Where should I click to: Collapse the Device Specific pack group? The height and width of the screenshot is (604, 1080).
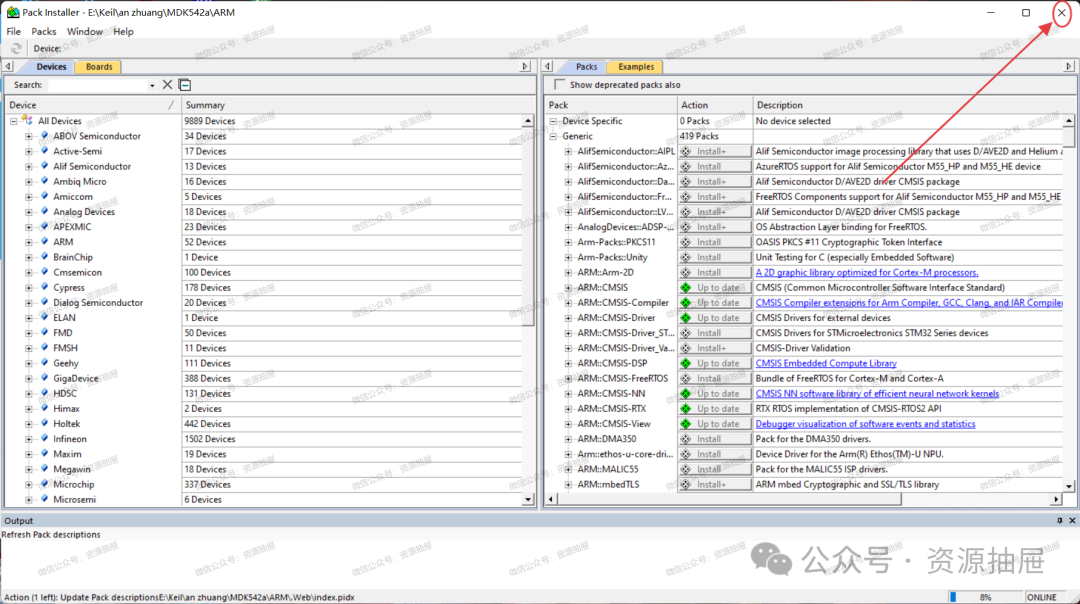click(x=553, y=121)
